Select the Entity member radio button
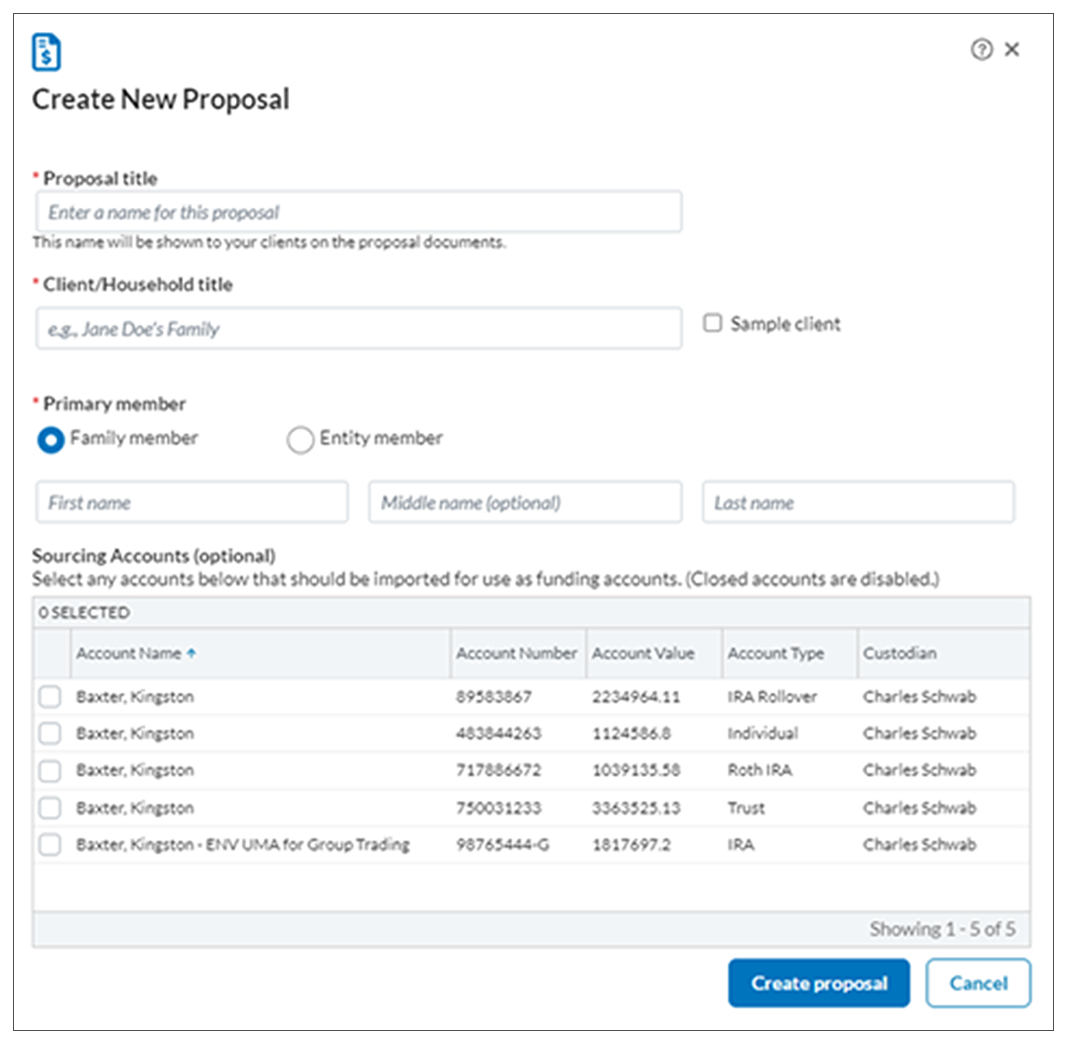This screenshot has height=1045, width=1071. click(x=300, y=440)
